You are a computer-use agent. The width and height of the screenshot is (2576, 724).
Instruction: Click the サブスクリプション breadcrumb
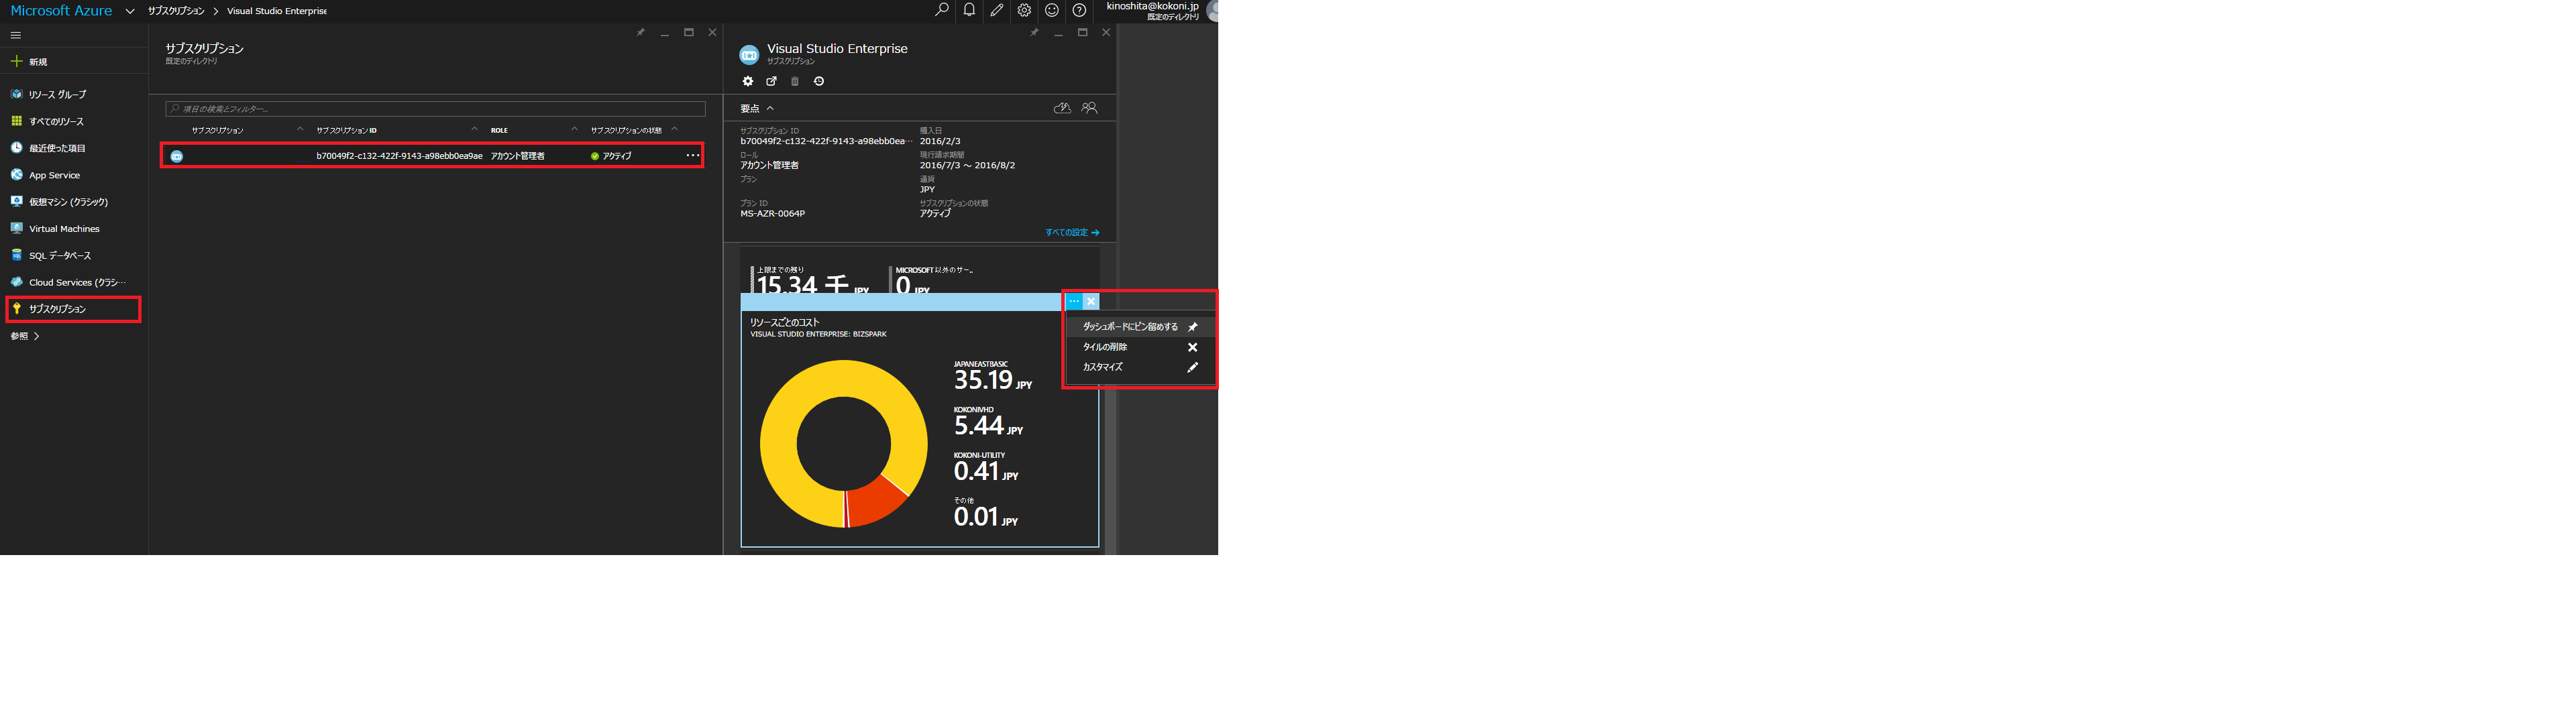(176, 11)
